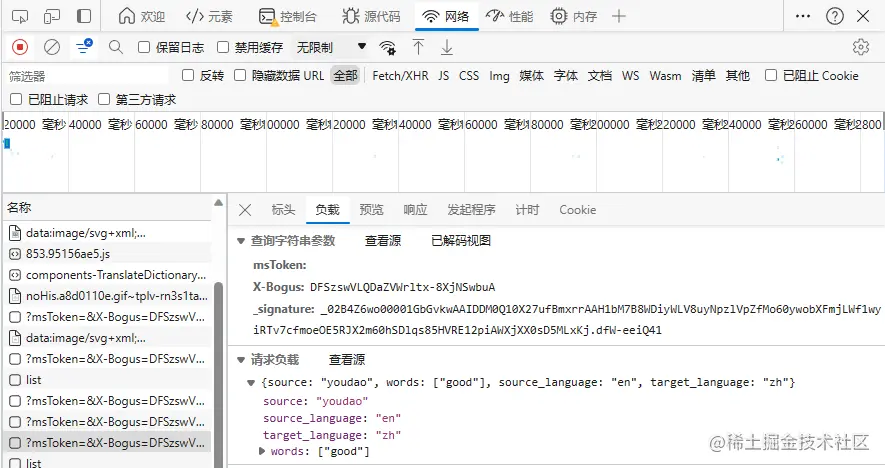This screenshot has width=885, height=468.
Task: Open the Payload (负载) detail tab
Action: tap(327, 210)
